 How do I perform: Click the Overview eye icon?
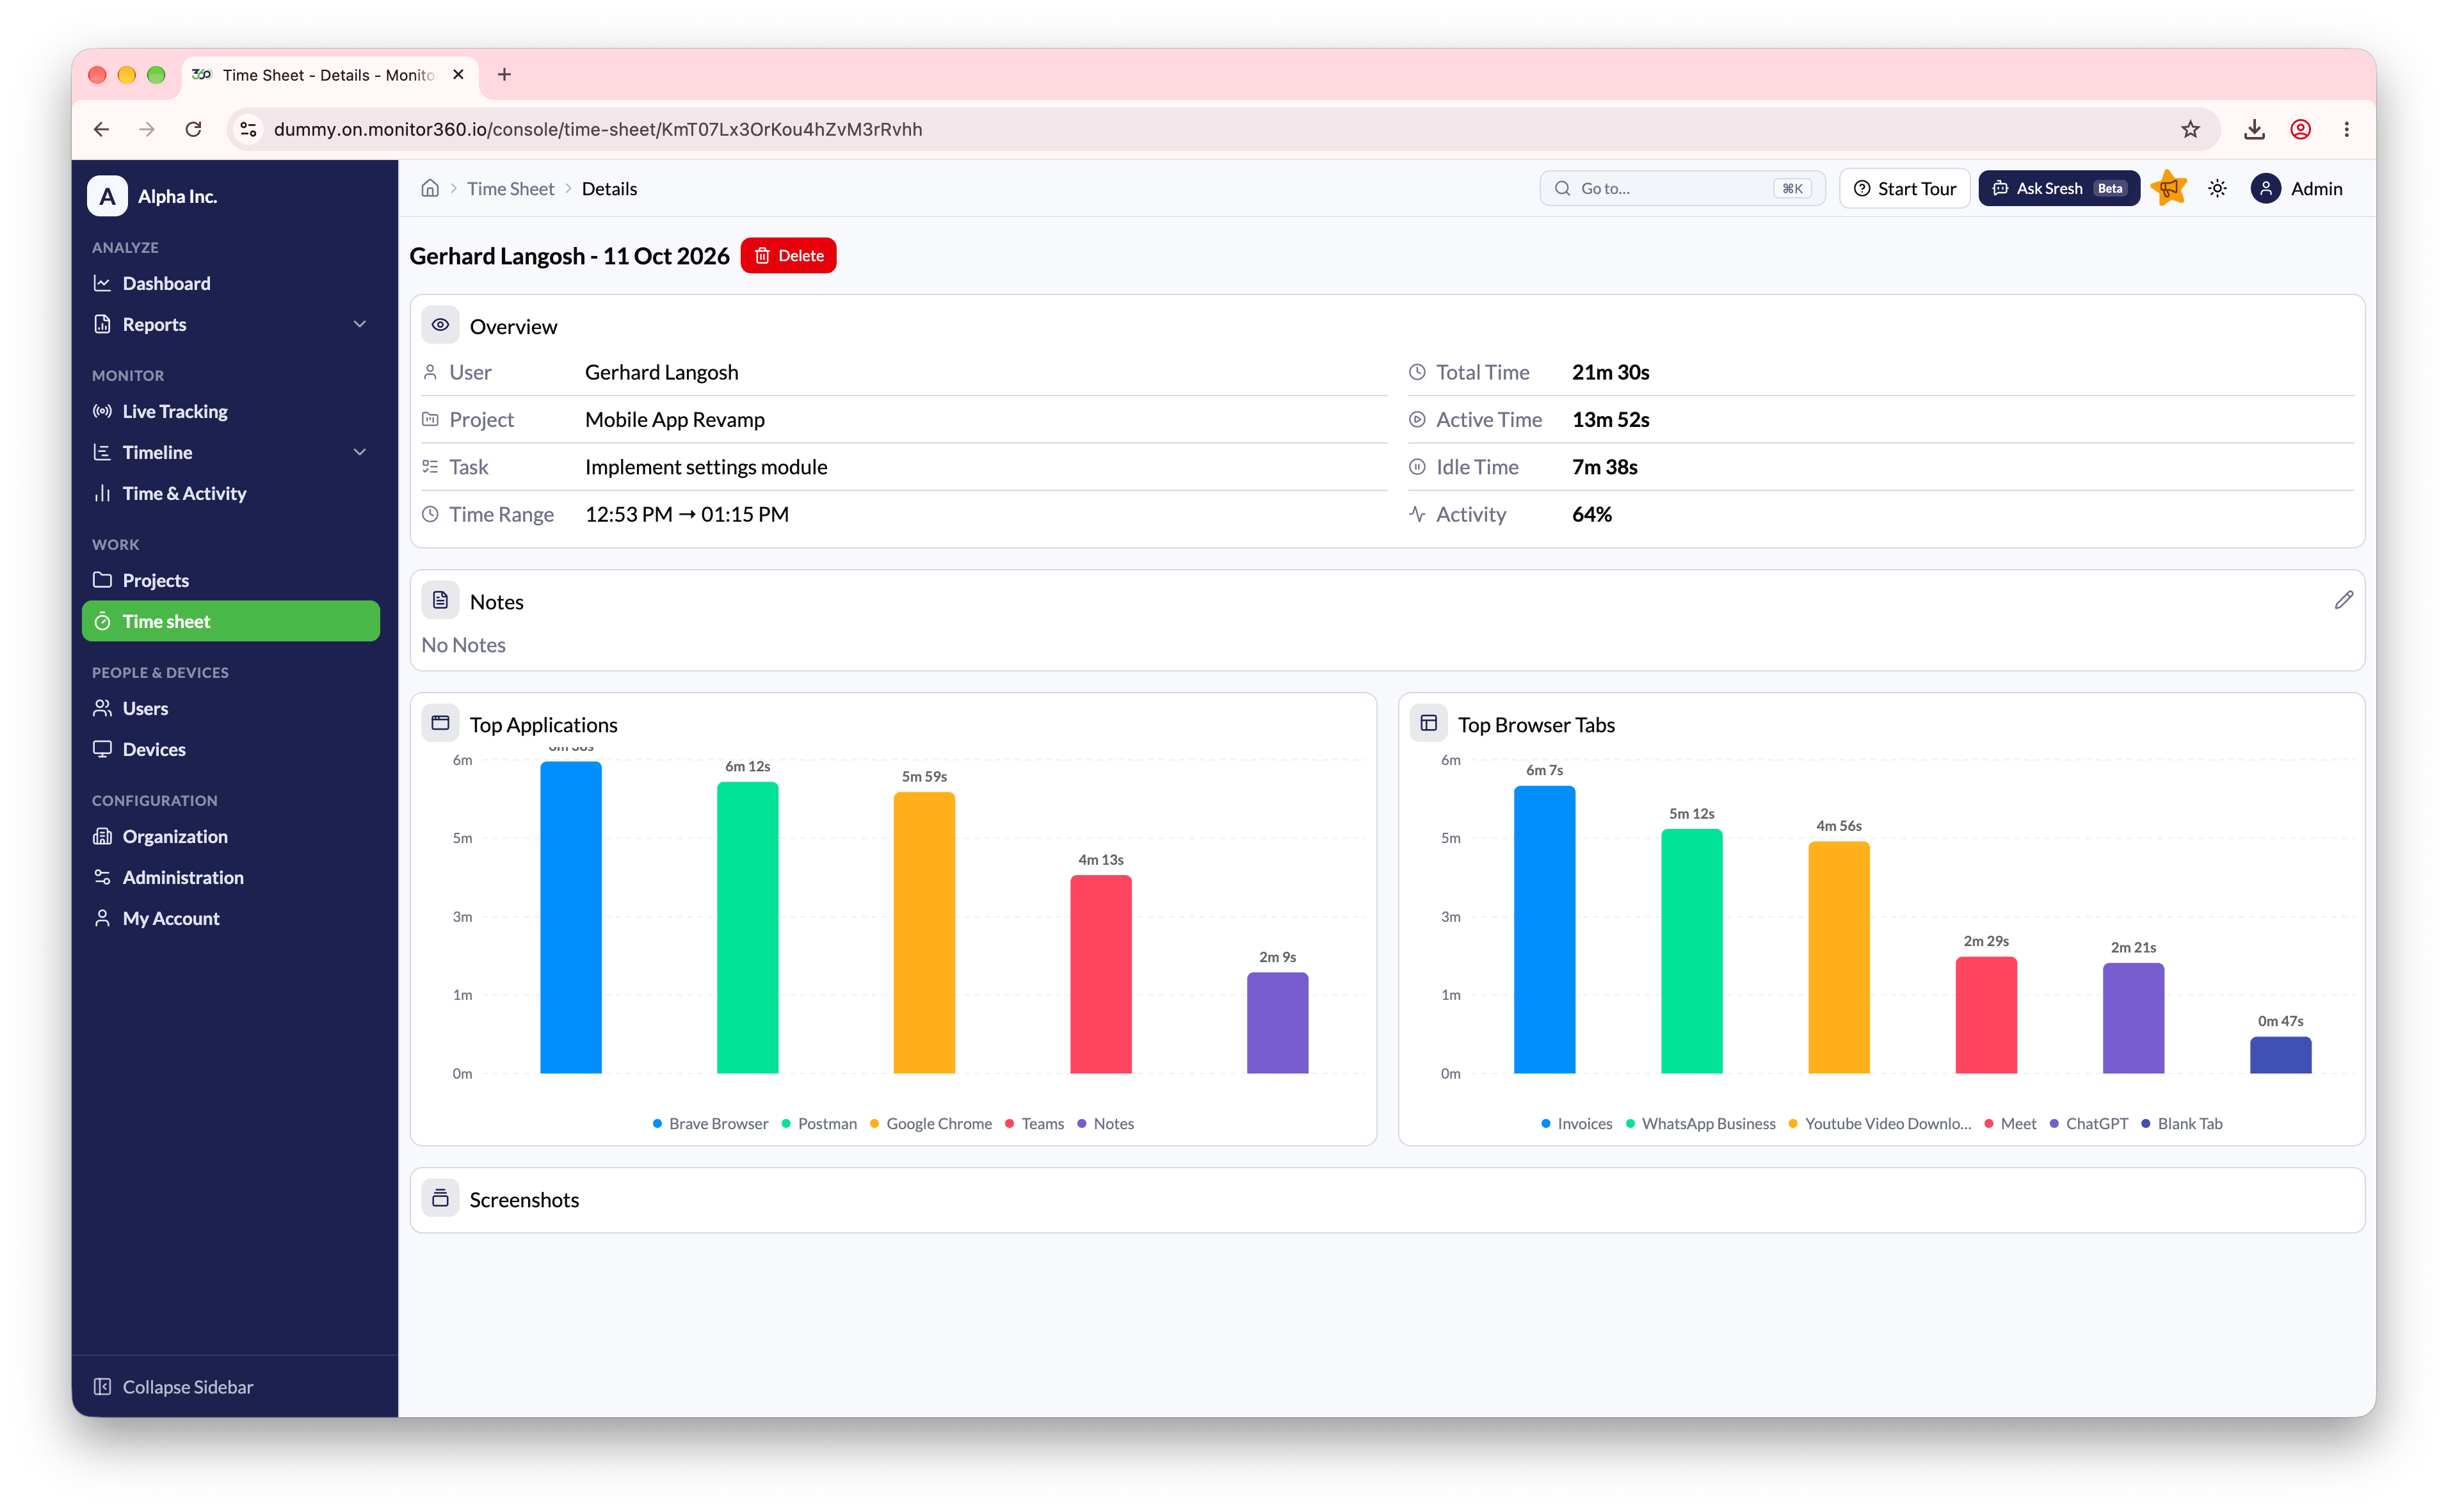(440, 325)
